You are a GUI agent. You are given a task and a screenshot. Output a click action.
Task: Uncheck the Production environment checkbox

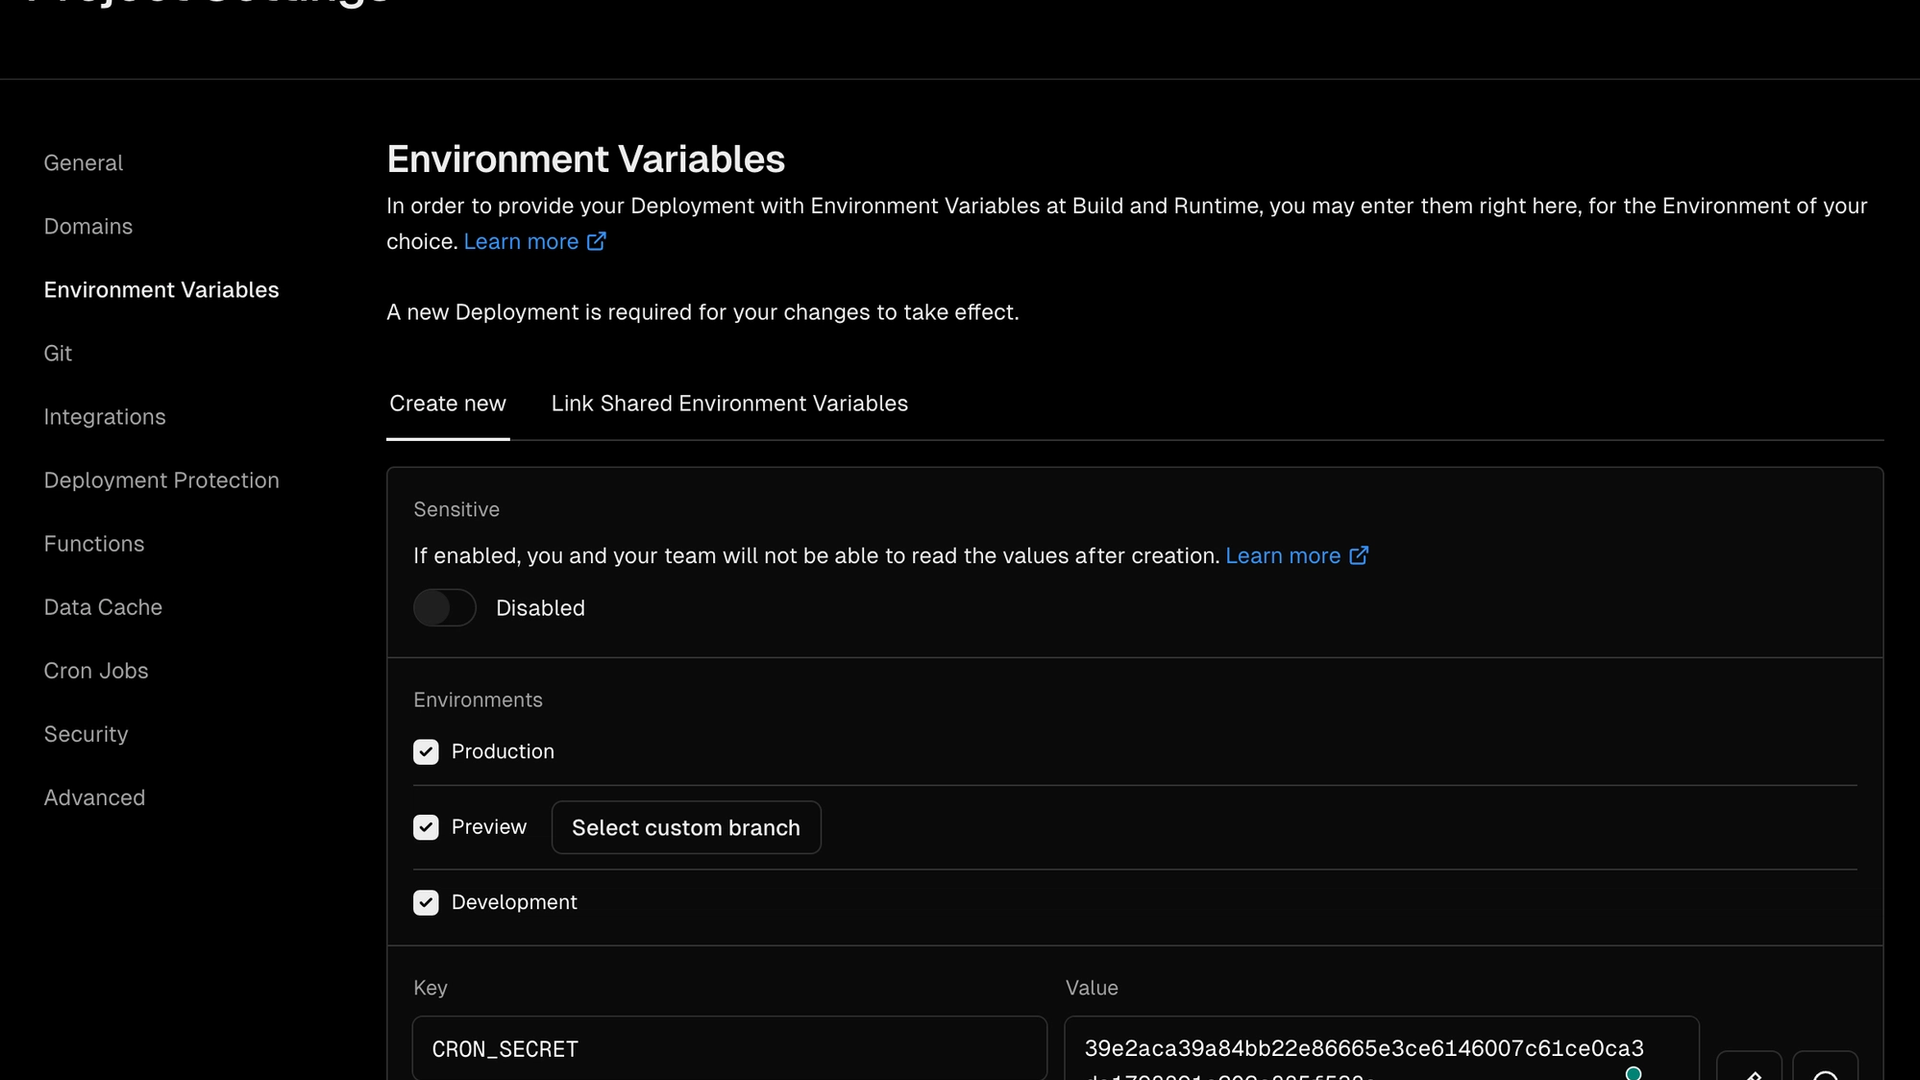point(426,752)
